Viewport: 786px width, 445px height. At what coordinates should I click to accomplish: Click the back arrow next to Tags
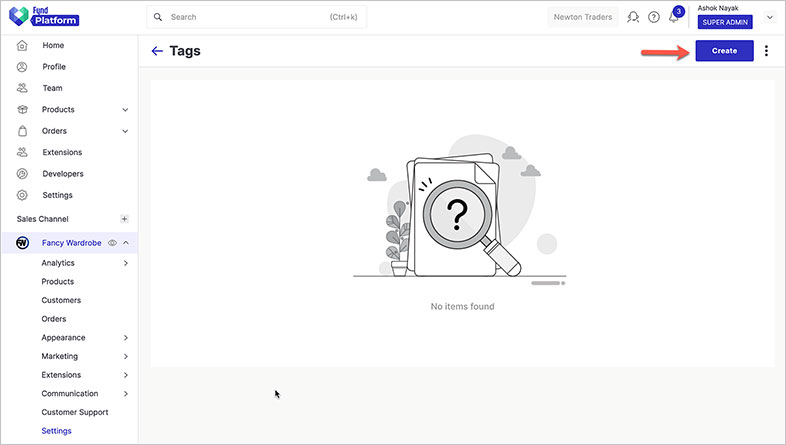157,51
